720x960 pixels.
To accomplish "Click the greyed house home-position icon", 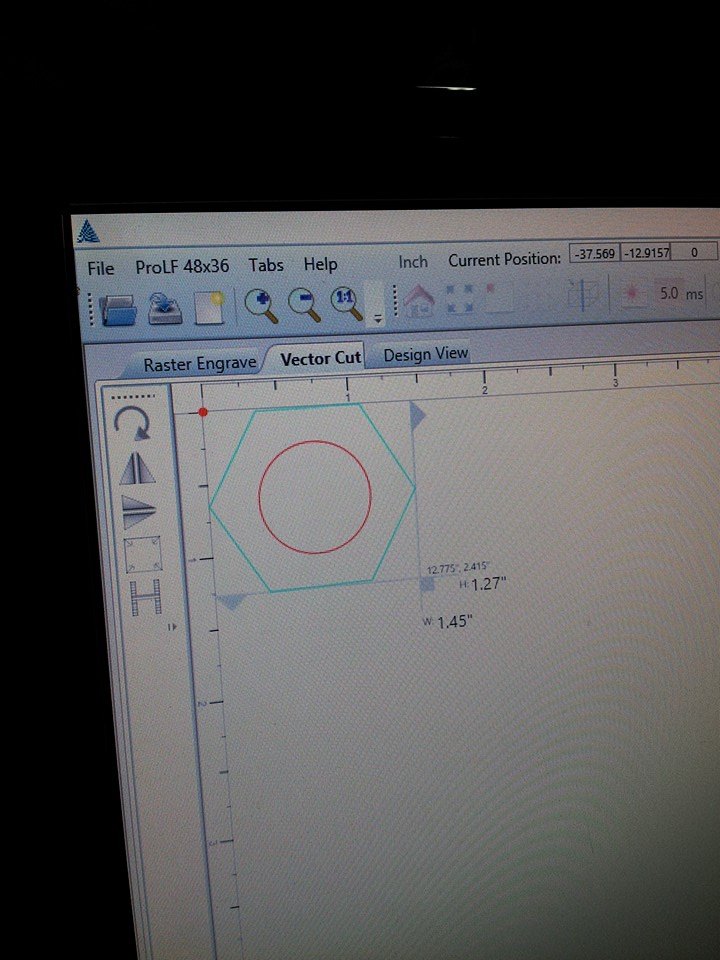I will coord(419,299).
